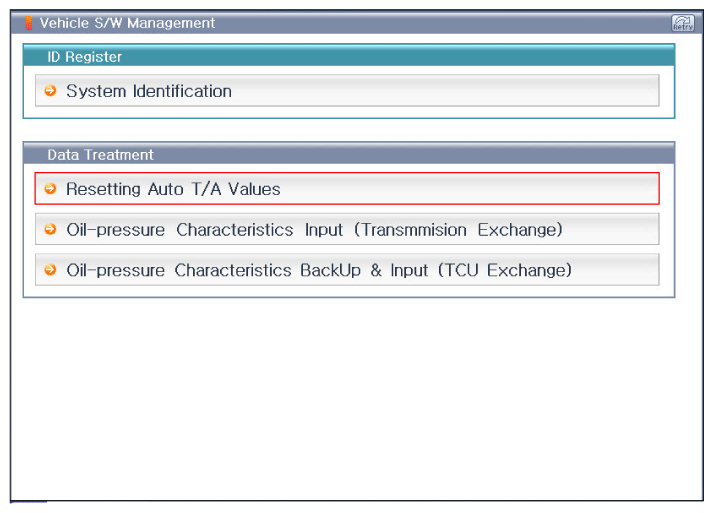Open Oil-pressure Characteristics Input (Transmission Exchange)
713x513 pixels.
[347, 229]
